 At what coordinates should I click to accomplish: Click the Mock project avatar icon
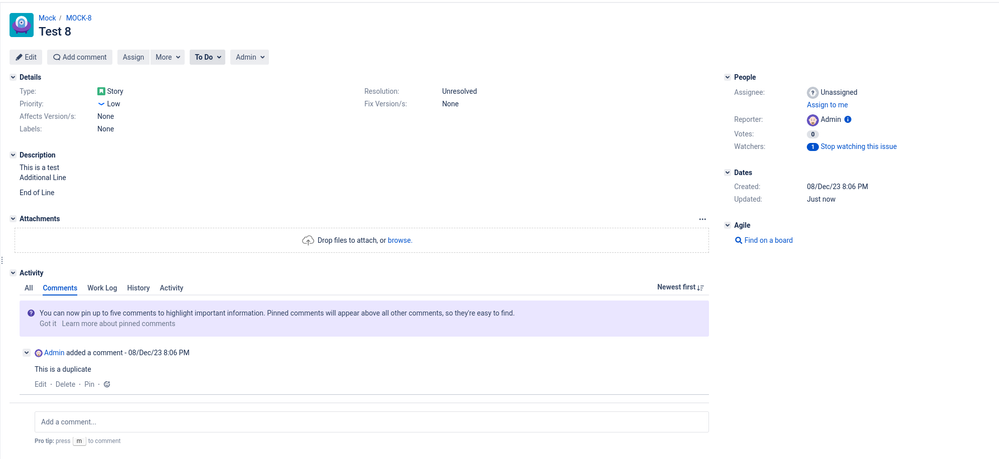click(22, 25)
